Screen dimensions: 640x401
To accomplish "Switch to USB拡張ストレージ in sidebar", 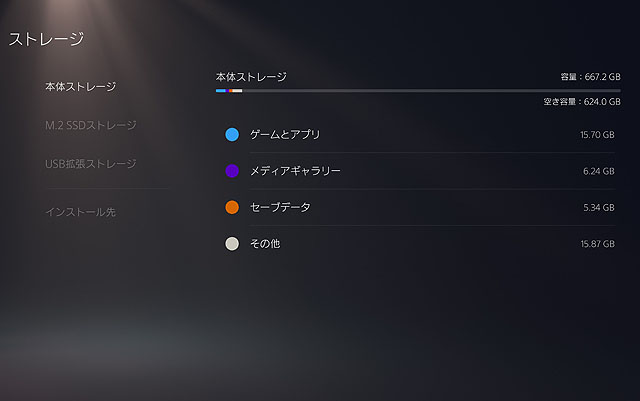I will click(90, 163).
